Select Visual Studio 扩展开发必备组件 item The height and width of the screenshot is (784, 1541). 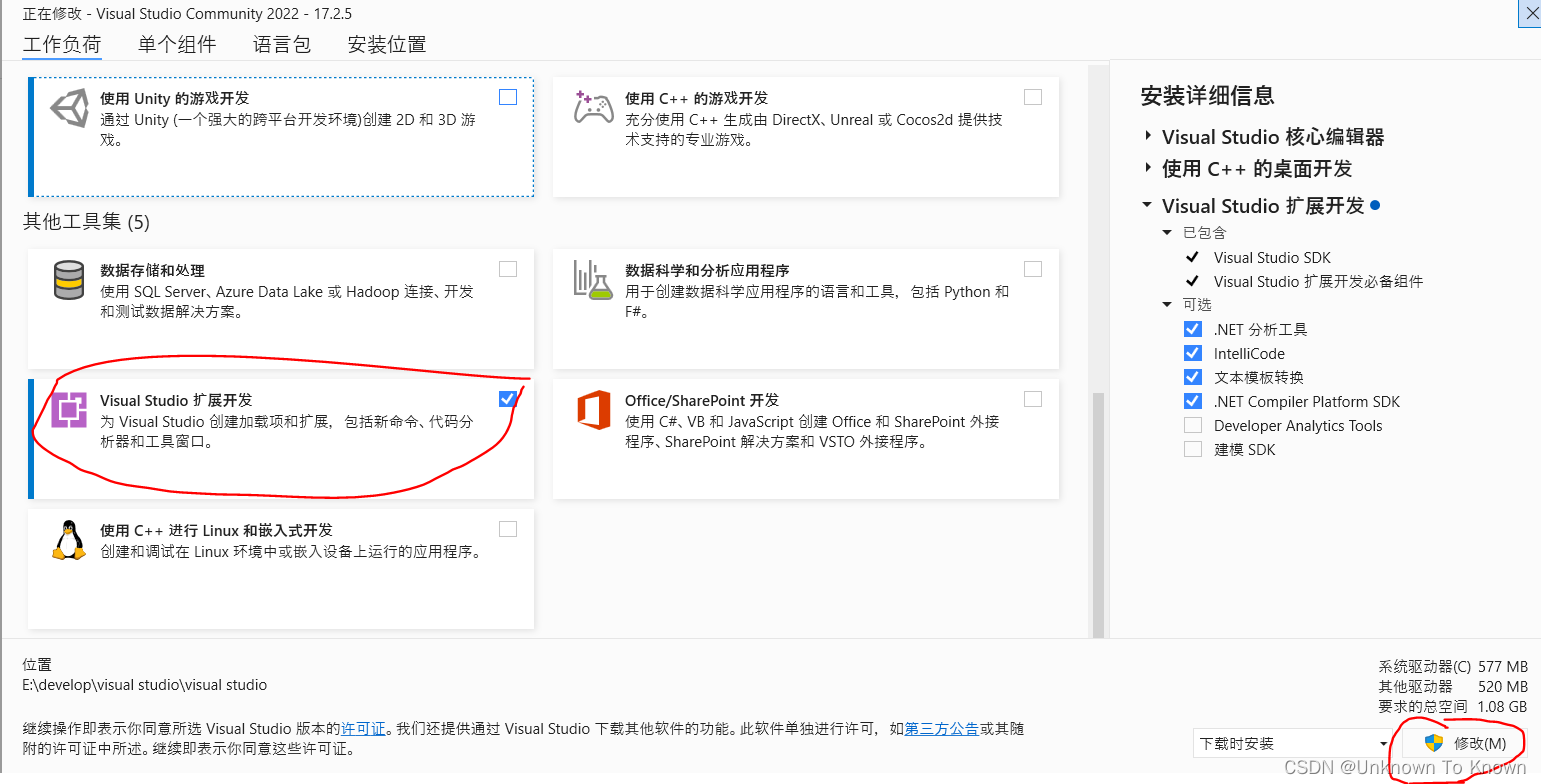pos(1318,281)
